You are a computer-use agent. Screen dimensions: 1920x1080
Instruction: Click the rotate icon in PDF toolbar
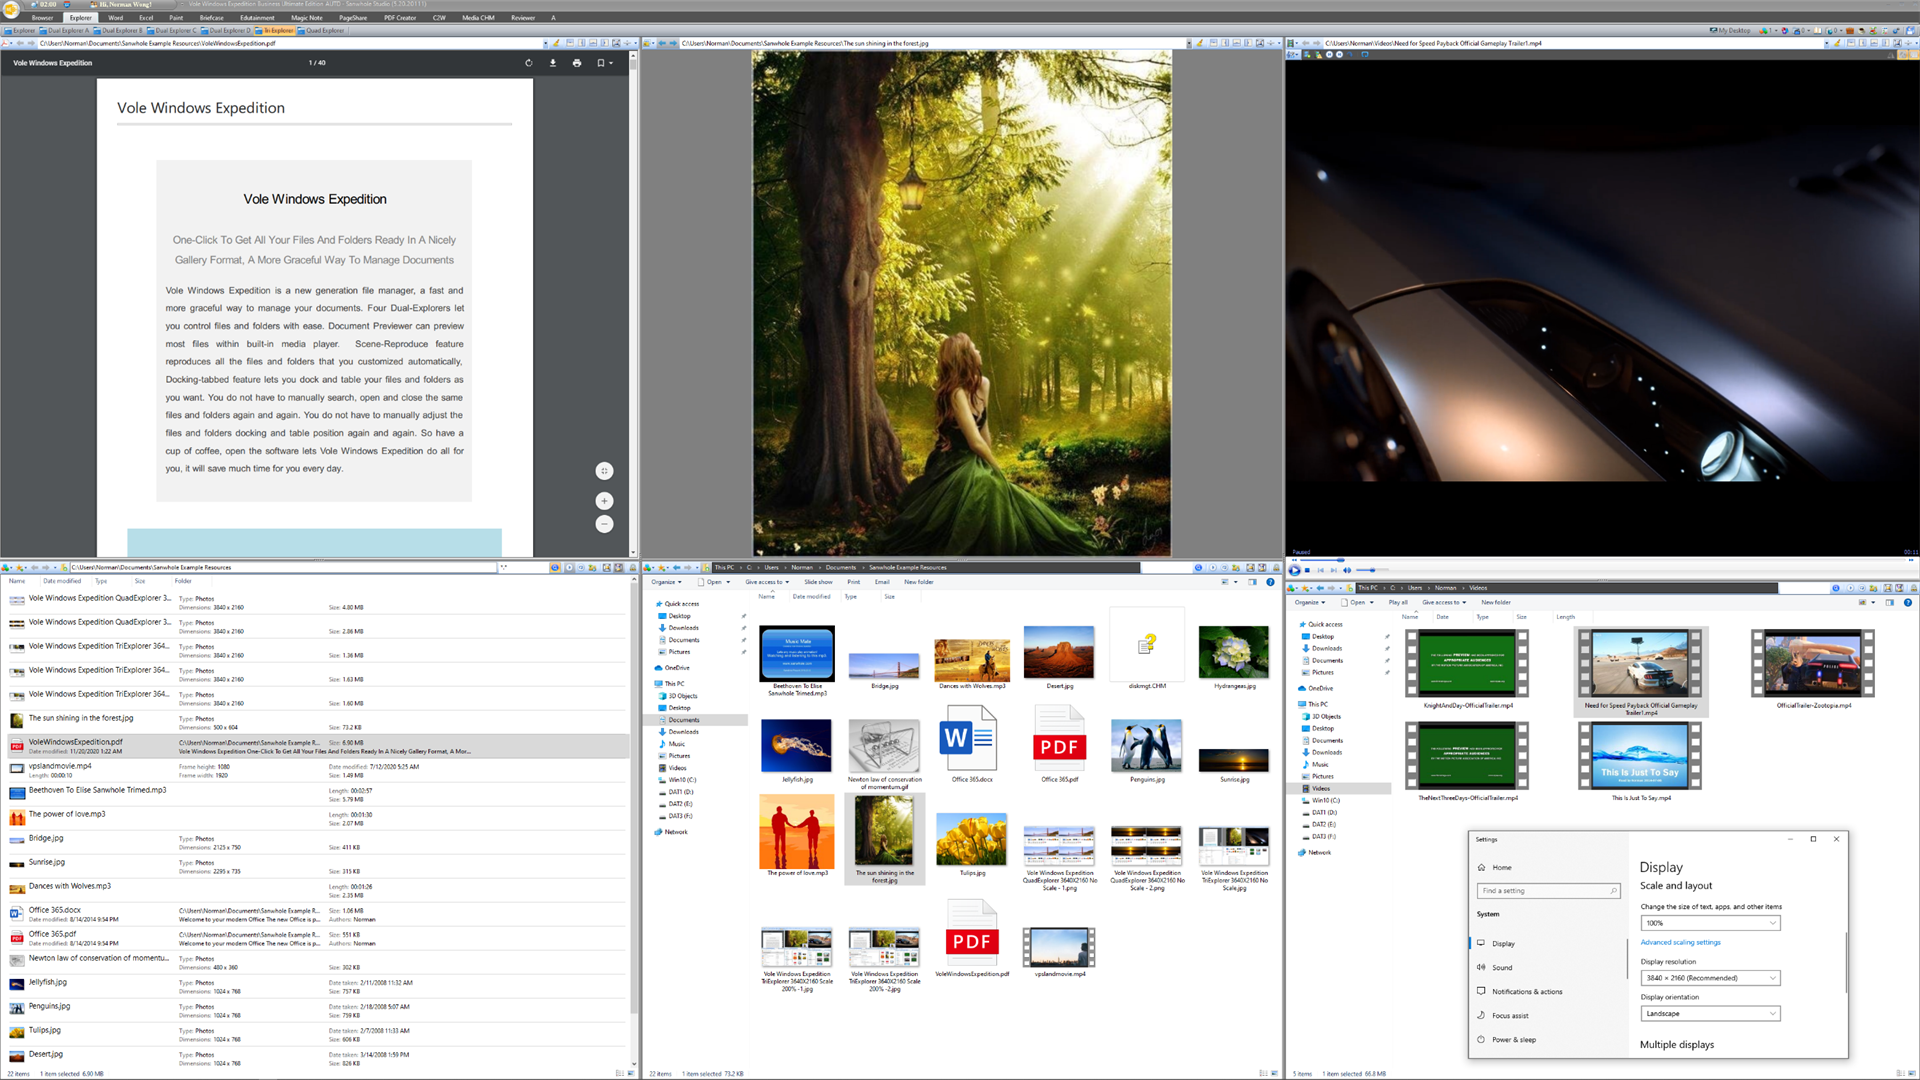528,63
